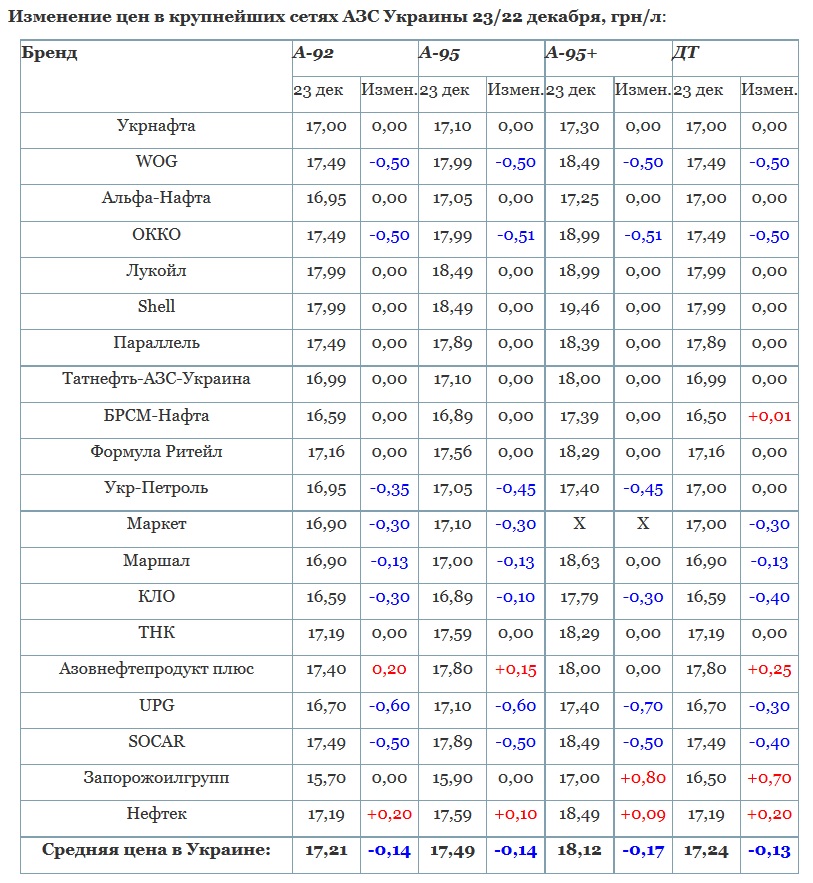Viewport: 813px width, 883px height.
Task: Select the Запорожоилгрупп brand cell
Action: point(156,778)
